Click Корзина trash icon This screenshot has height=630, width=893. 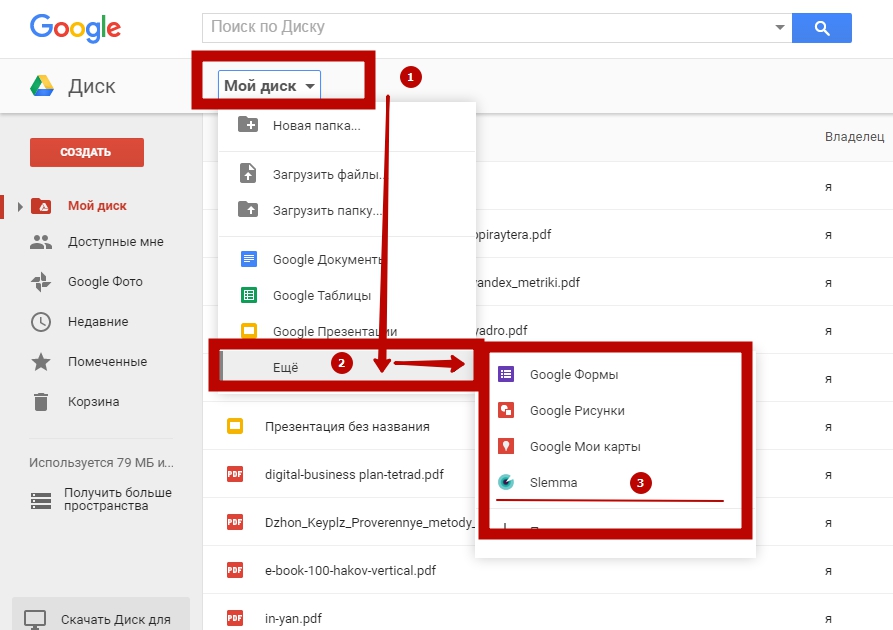41,402
